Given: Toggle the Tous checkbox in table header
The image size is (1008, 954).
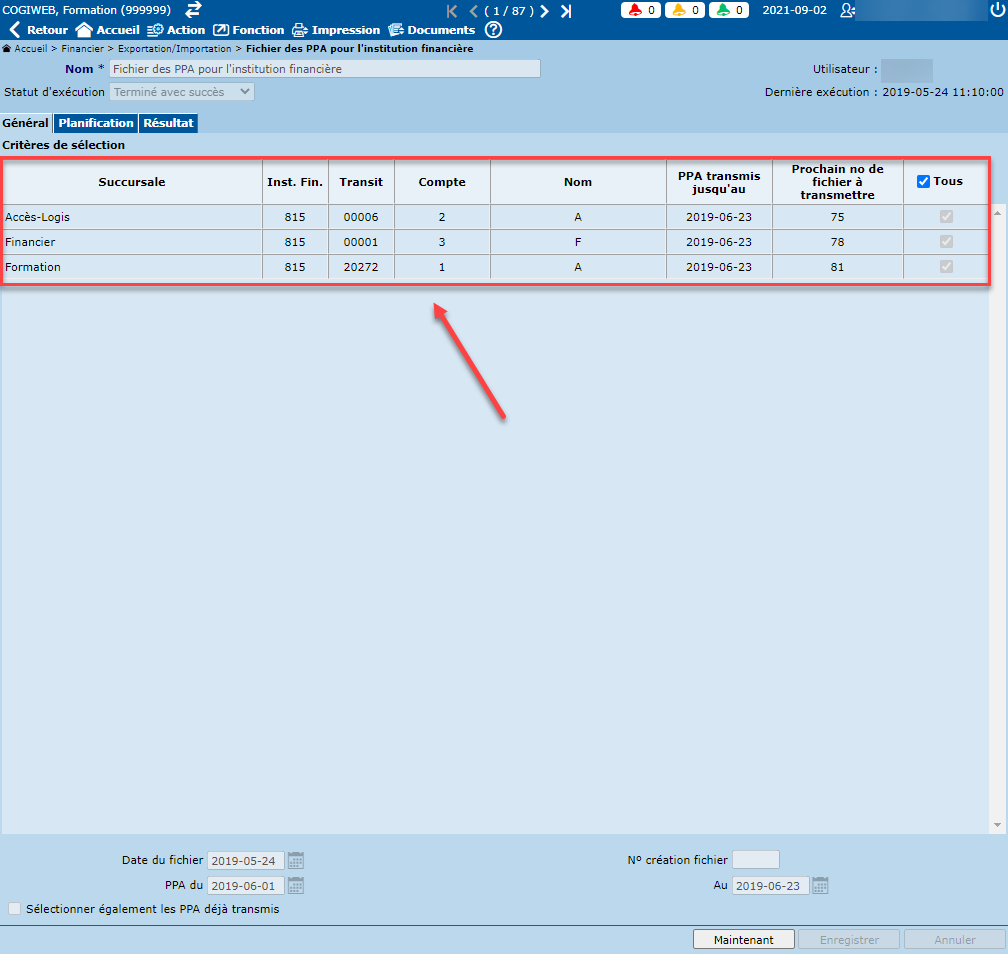Looking at the screenshot, I should point(923,182).
